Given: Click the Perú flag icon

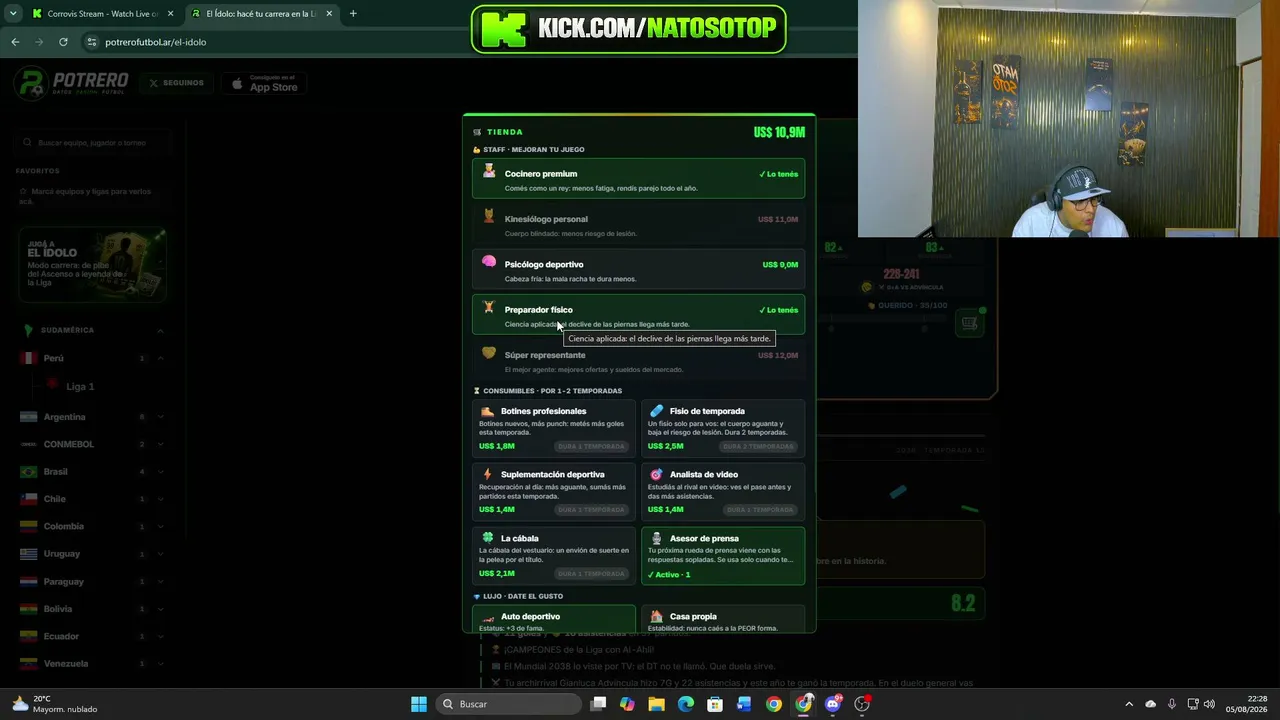Looking at the screenshot, I should click(28, 358).
